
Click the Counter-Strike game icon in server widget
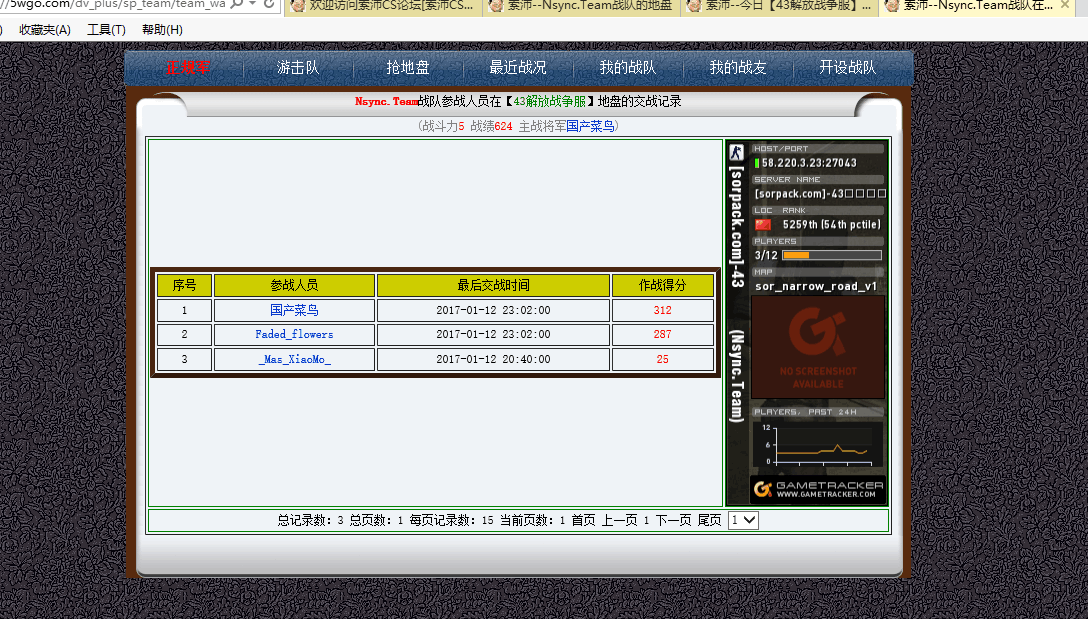tap(736, 153)
